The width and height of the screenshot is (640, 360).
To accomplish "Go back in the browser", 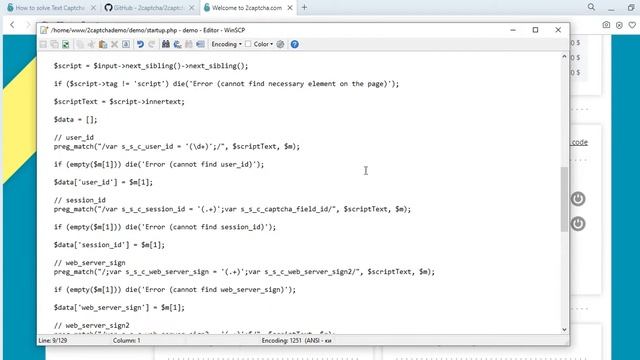I will 12,25.
